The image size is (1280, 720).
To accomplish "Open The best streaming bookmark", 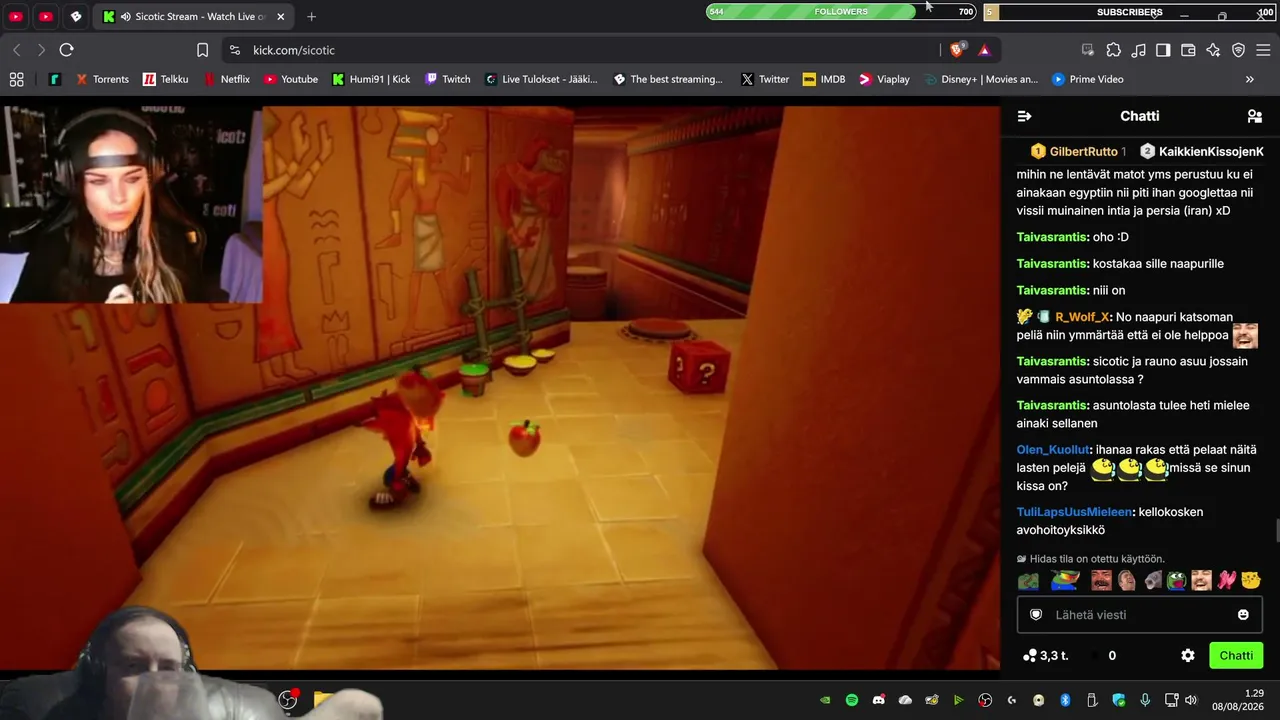I will 667,79.
